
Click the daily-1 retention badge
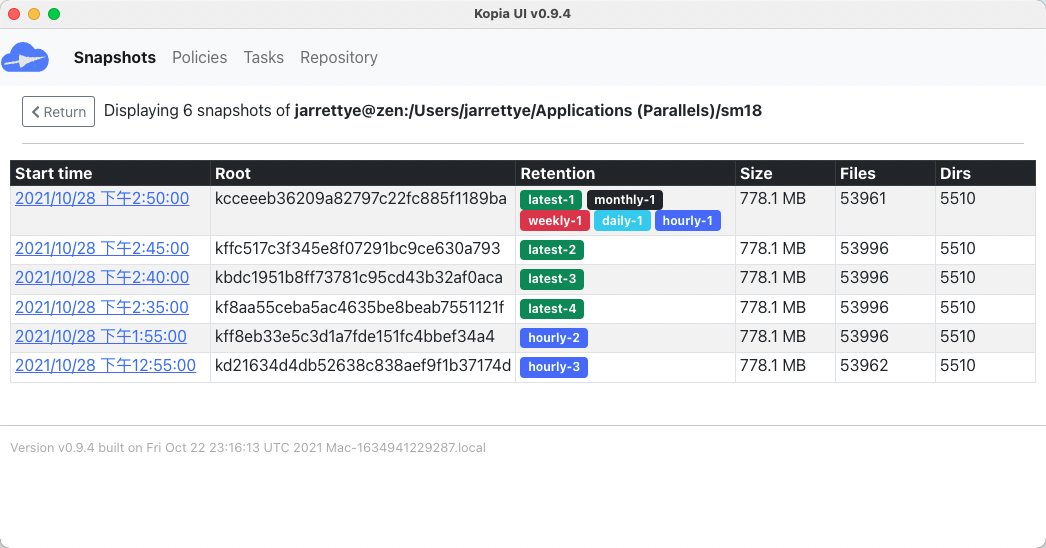[x=622, y=221]
